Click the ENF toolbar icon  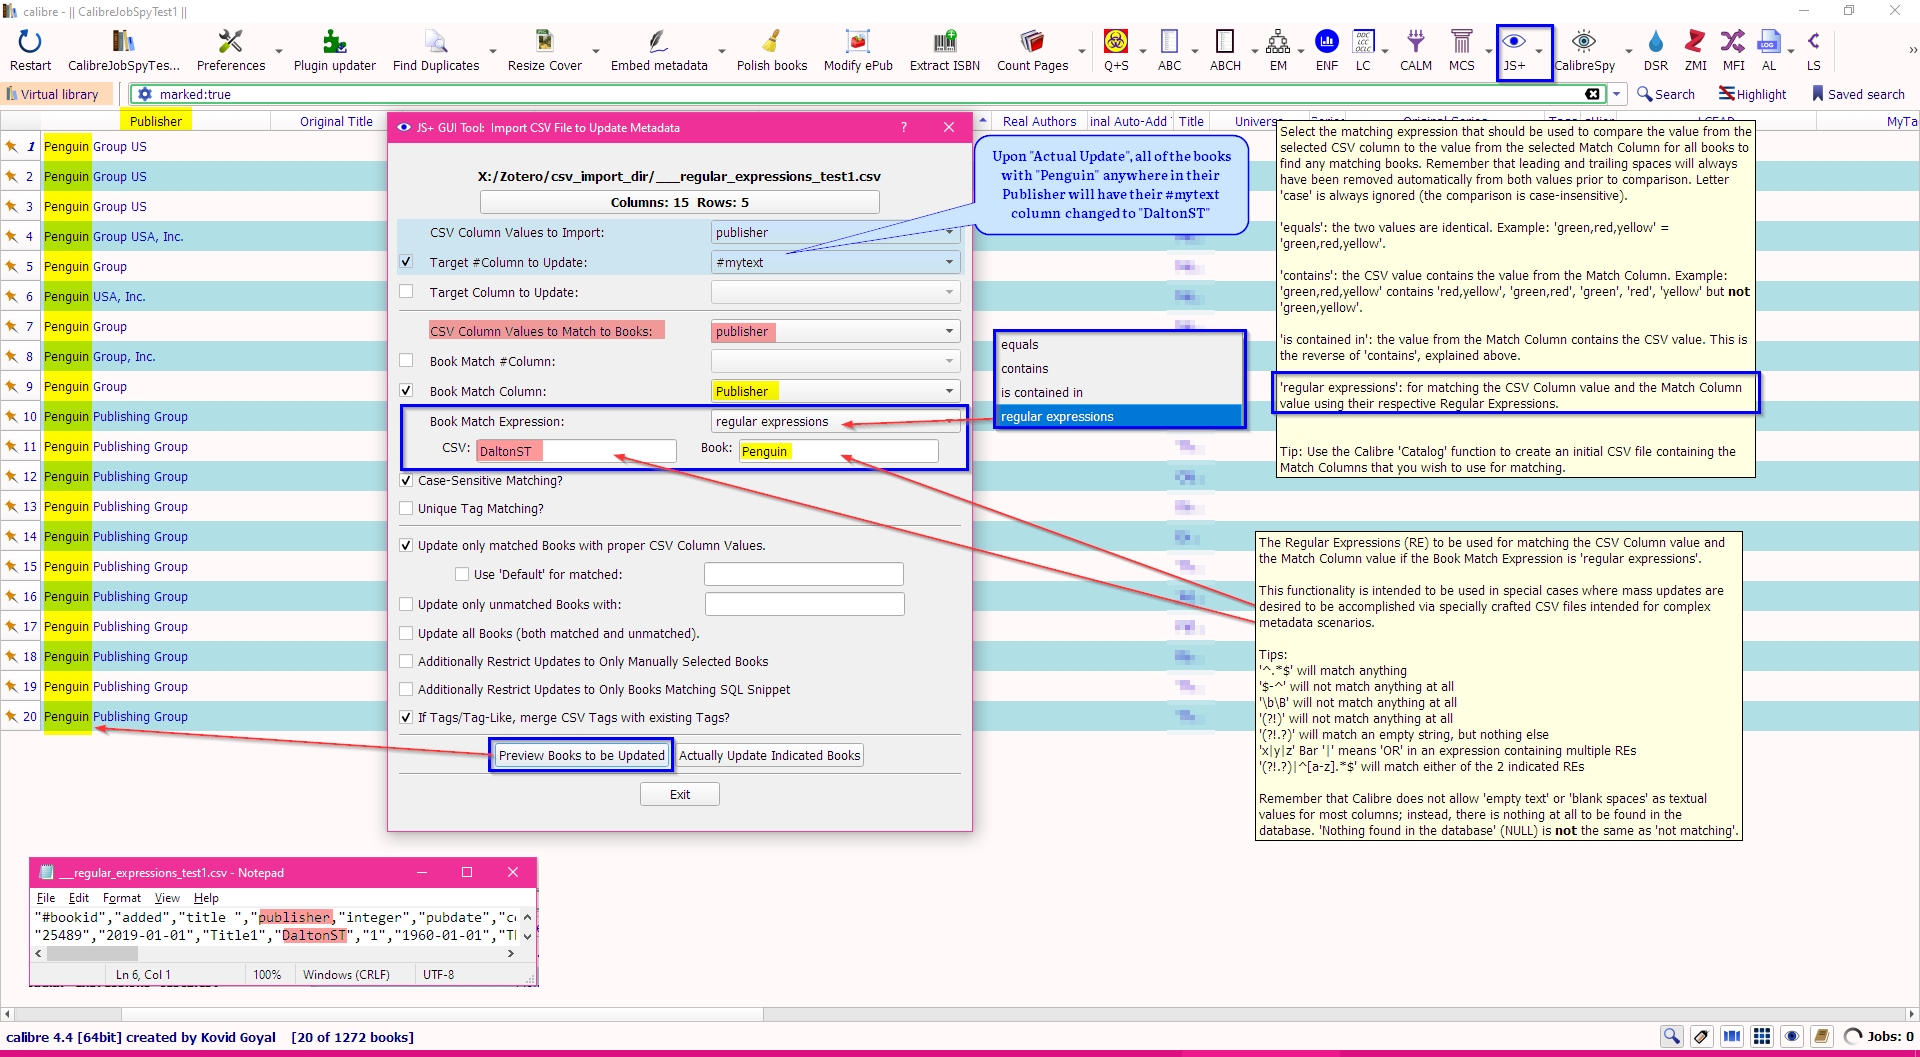[1327, 51]
